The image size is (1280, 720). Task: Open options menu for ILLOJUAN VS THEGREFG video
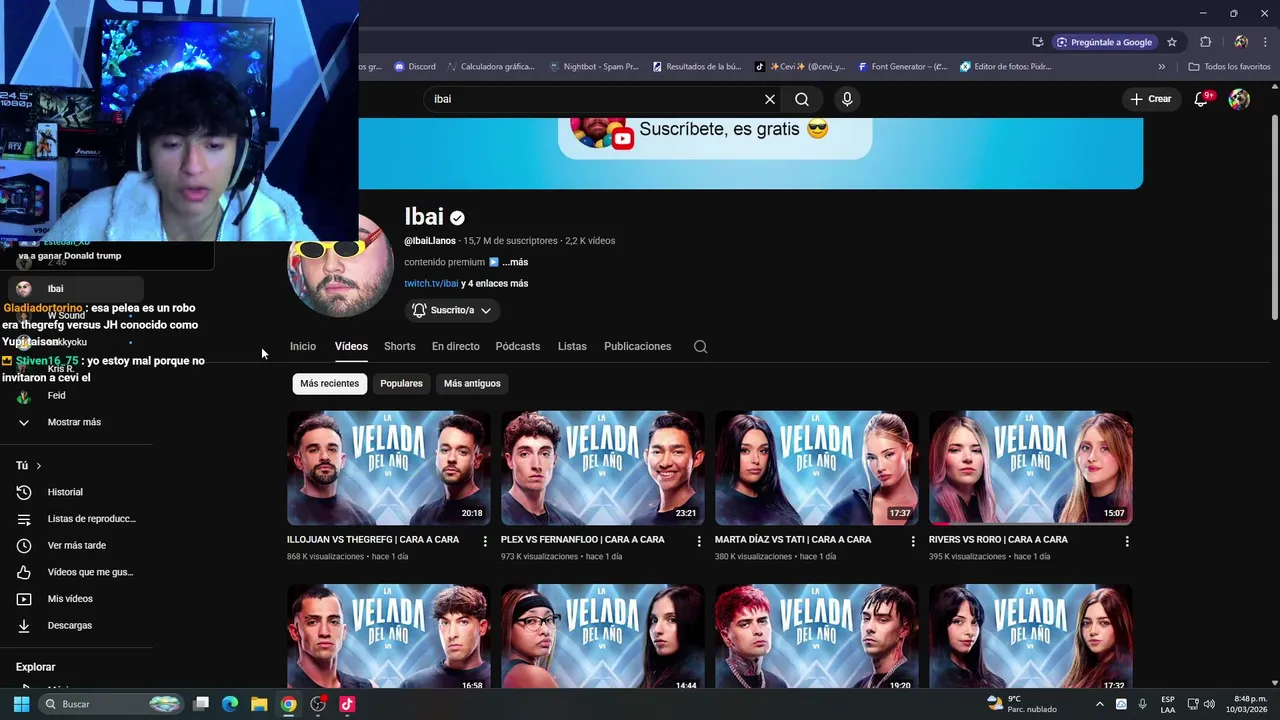point(485,541)
